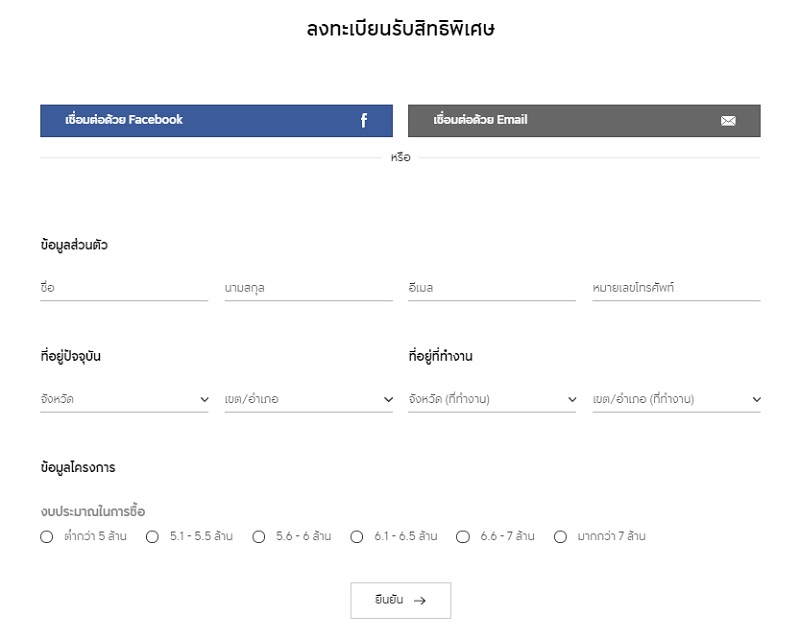Viewport: 800px width, 639px height.
Task: Select มากกว่า 7 ล้าน budget option
Action: (560, 537)
